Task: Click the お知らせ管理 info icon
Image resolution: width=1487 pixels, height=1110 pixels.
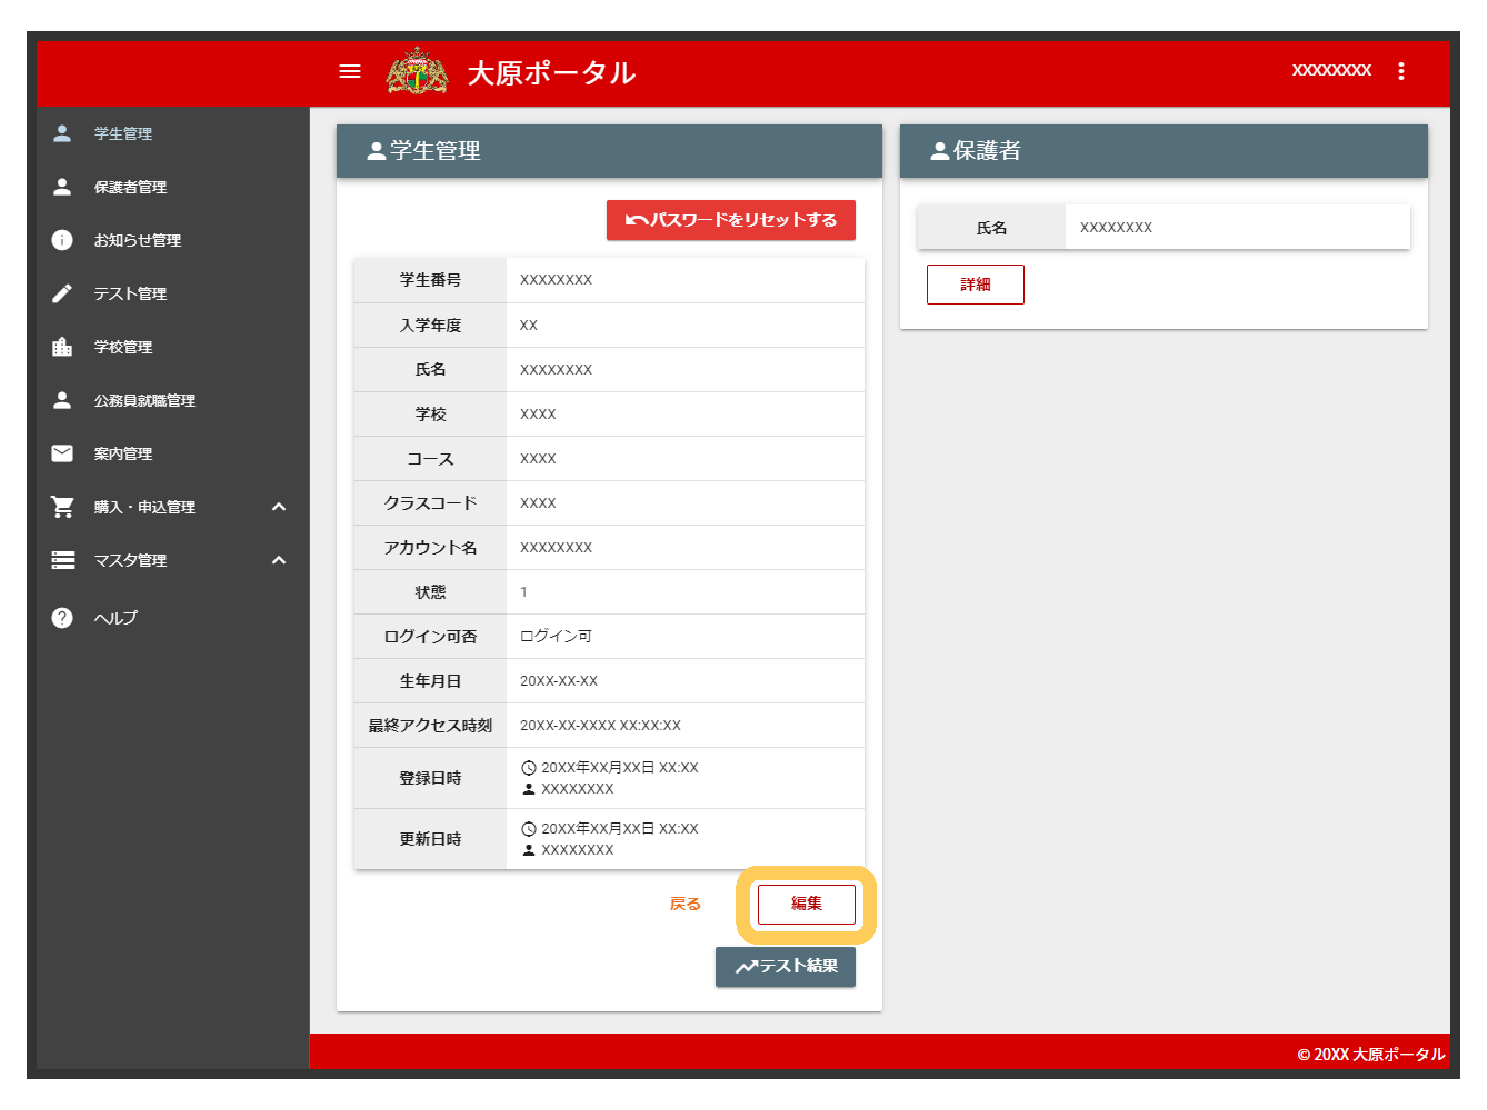Action: [62, 240]
